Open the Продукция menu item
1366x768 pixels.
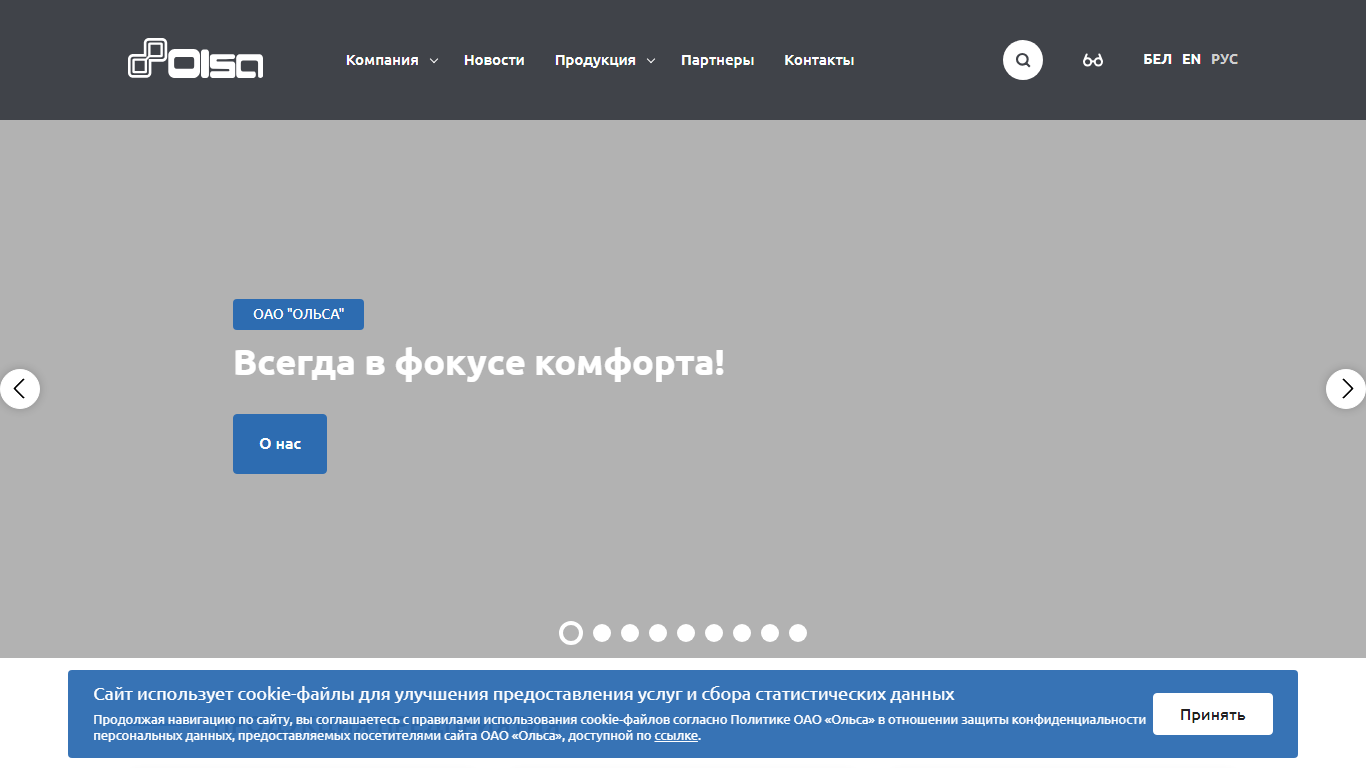coord(595,60)
